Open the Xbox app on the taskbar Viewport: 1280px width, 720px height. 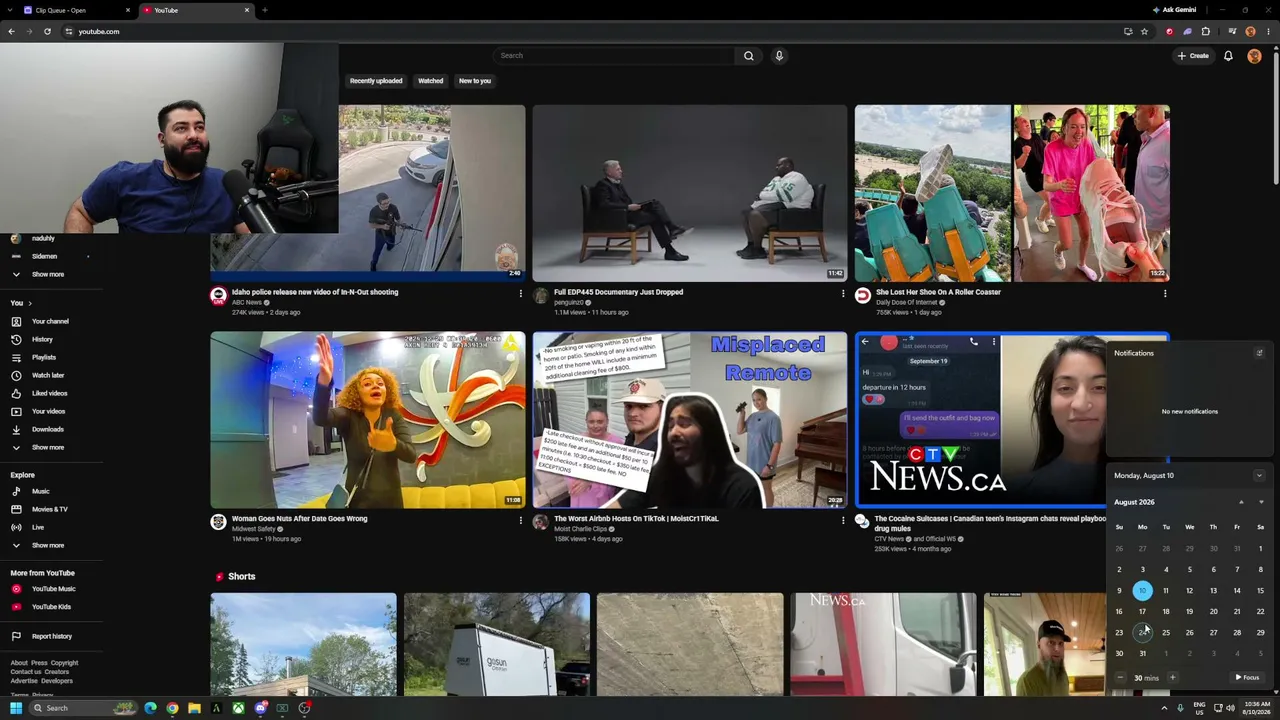click(238, 708)
